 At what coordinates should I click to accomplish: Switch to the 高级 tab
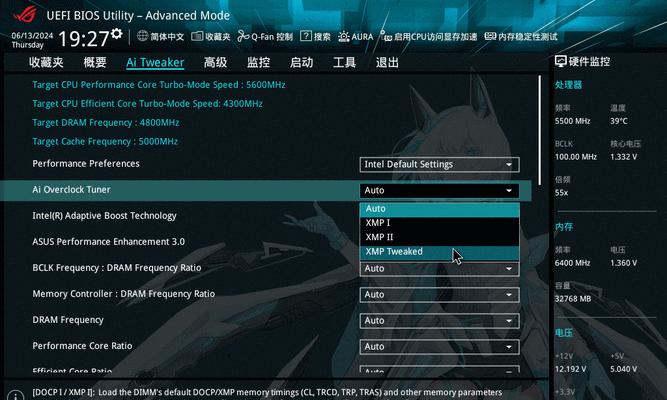215,63
